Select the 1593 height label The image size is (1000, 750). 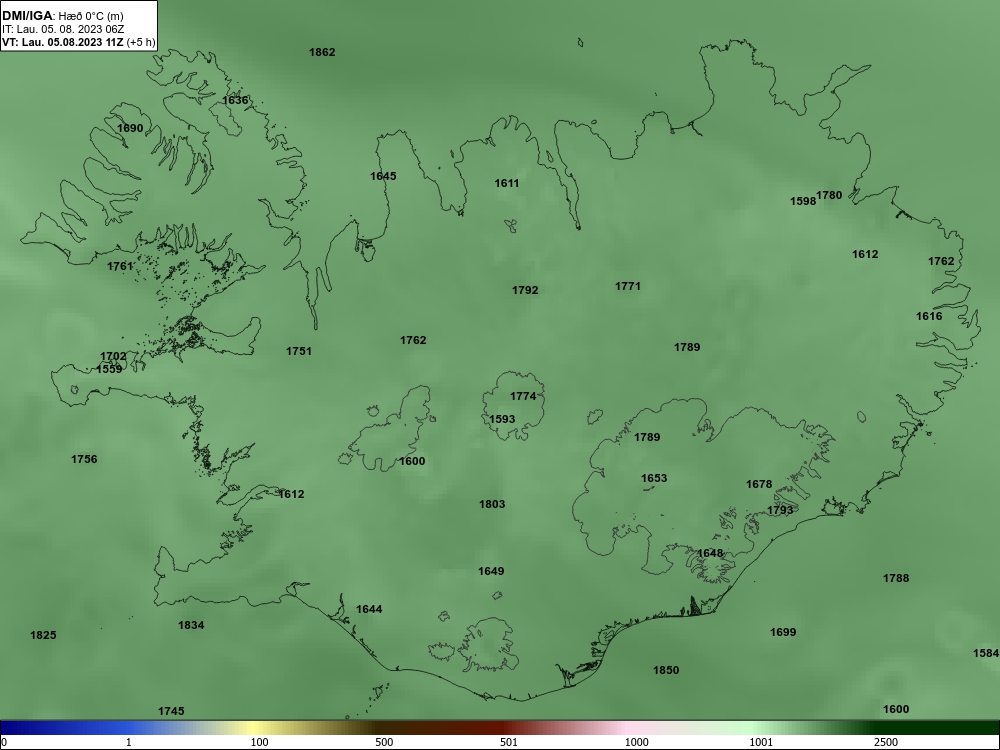[502, 419]
